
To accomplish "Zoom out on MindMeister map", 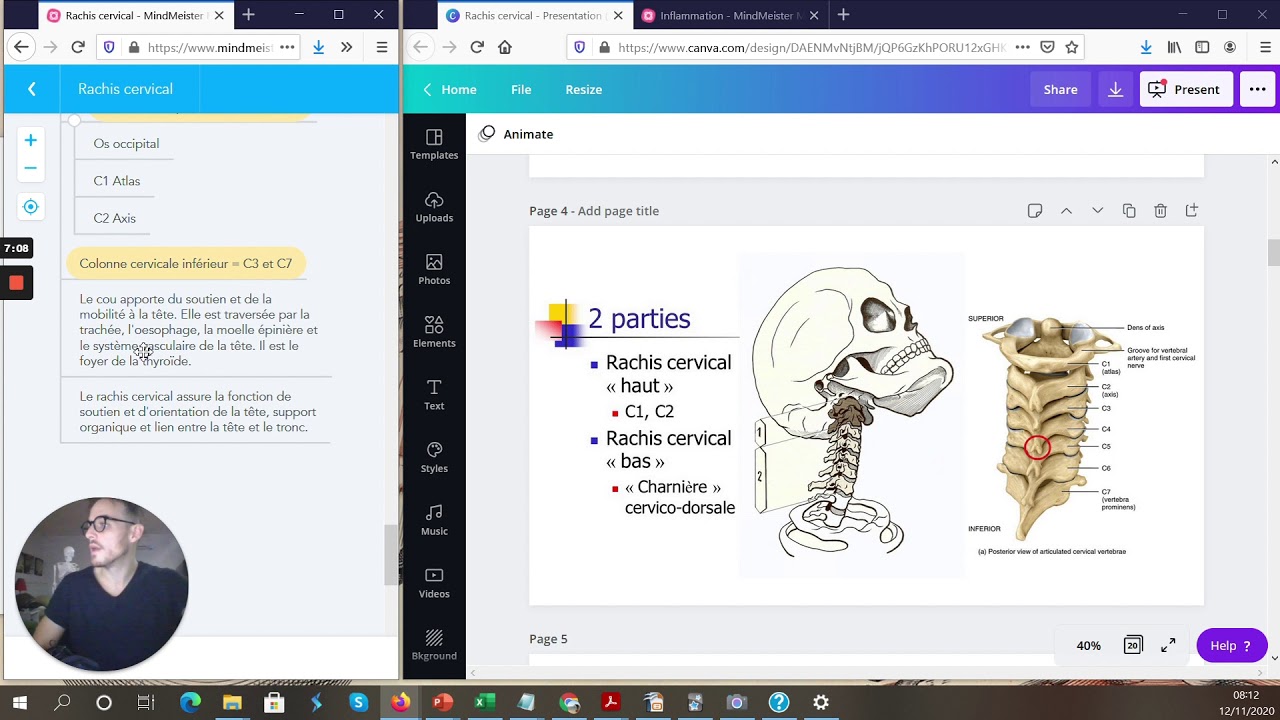I will click(31, 168).
